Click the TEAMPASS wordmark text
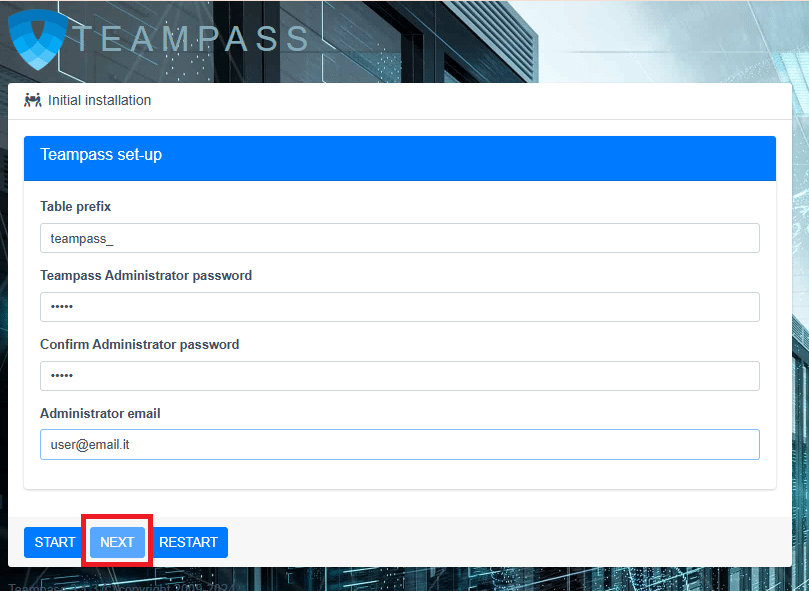809x591 pixels. (x=191, y=39)
